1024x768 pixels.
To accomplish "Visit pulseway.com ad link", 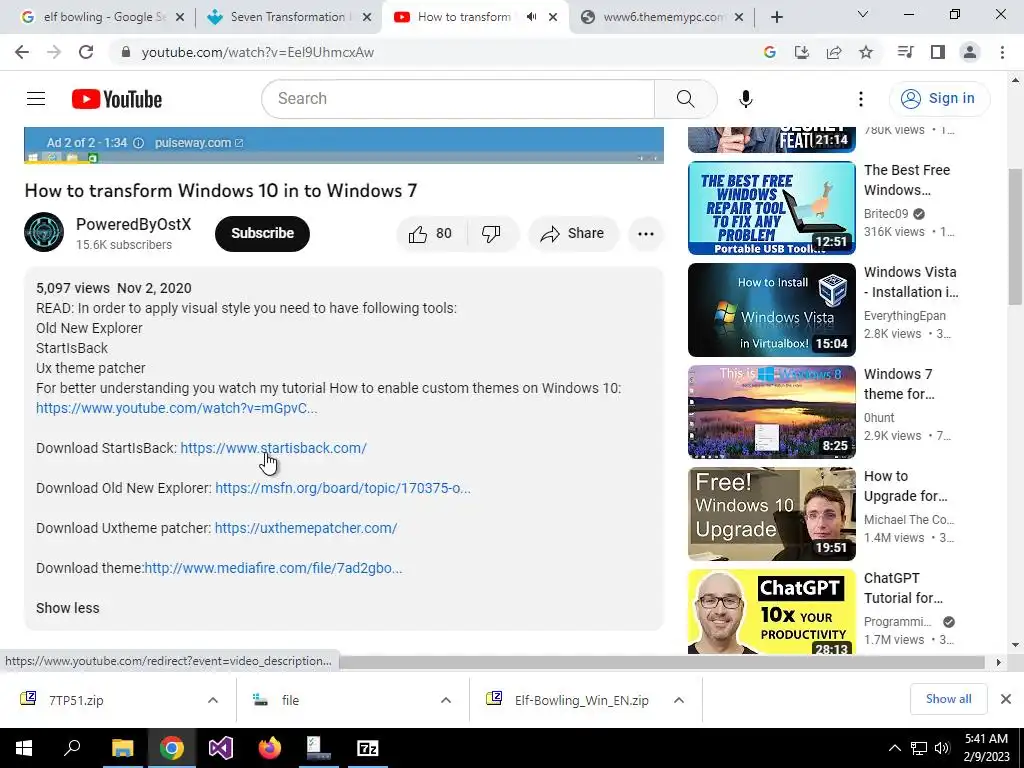I will (199, 143).
